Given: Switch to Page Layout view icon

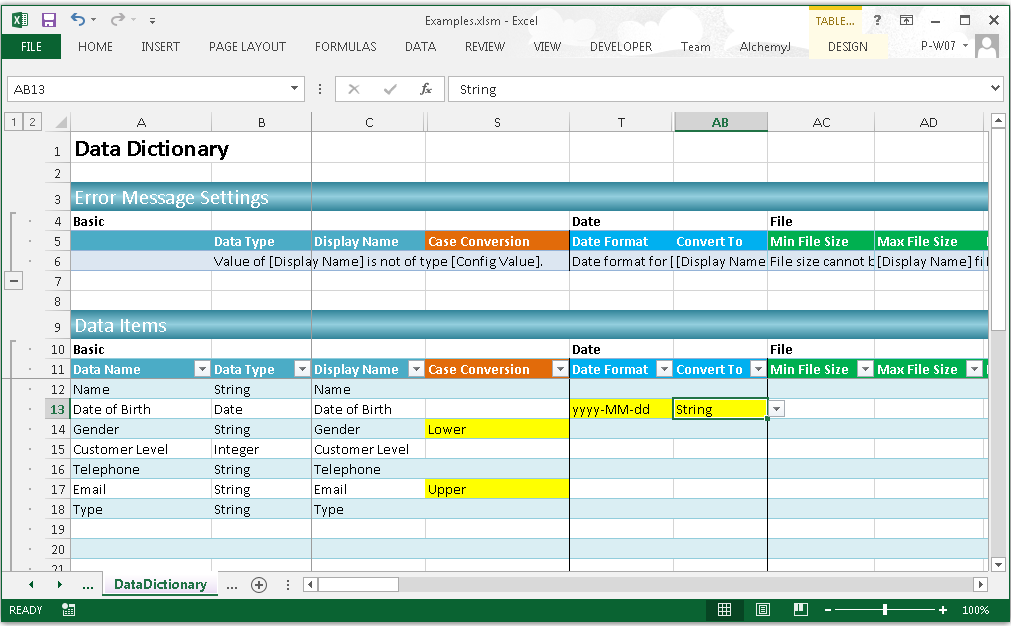Looking at the screenshot, I should [x=763, y=610].
